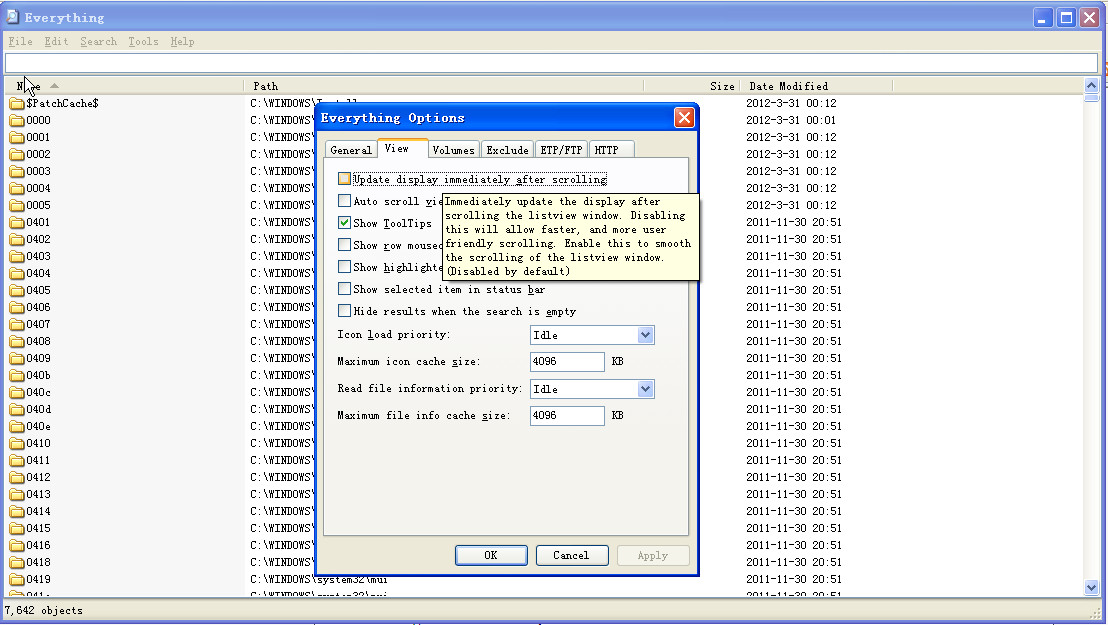Enable Update display immediately after scrolling
The height and width of the screenshot is (625, 1108).
coord(344,179)
